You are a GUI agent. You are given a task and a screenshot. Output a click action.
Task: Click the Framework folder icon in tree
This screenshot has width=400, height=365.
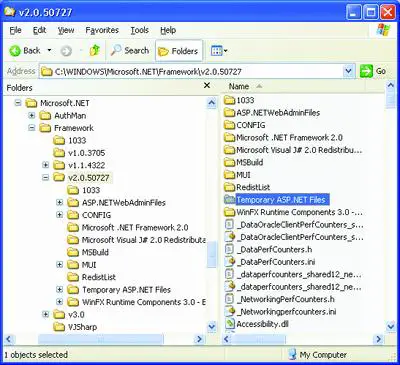pos(45,128)
